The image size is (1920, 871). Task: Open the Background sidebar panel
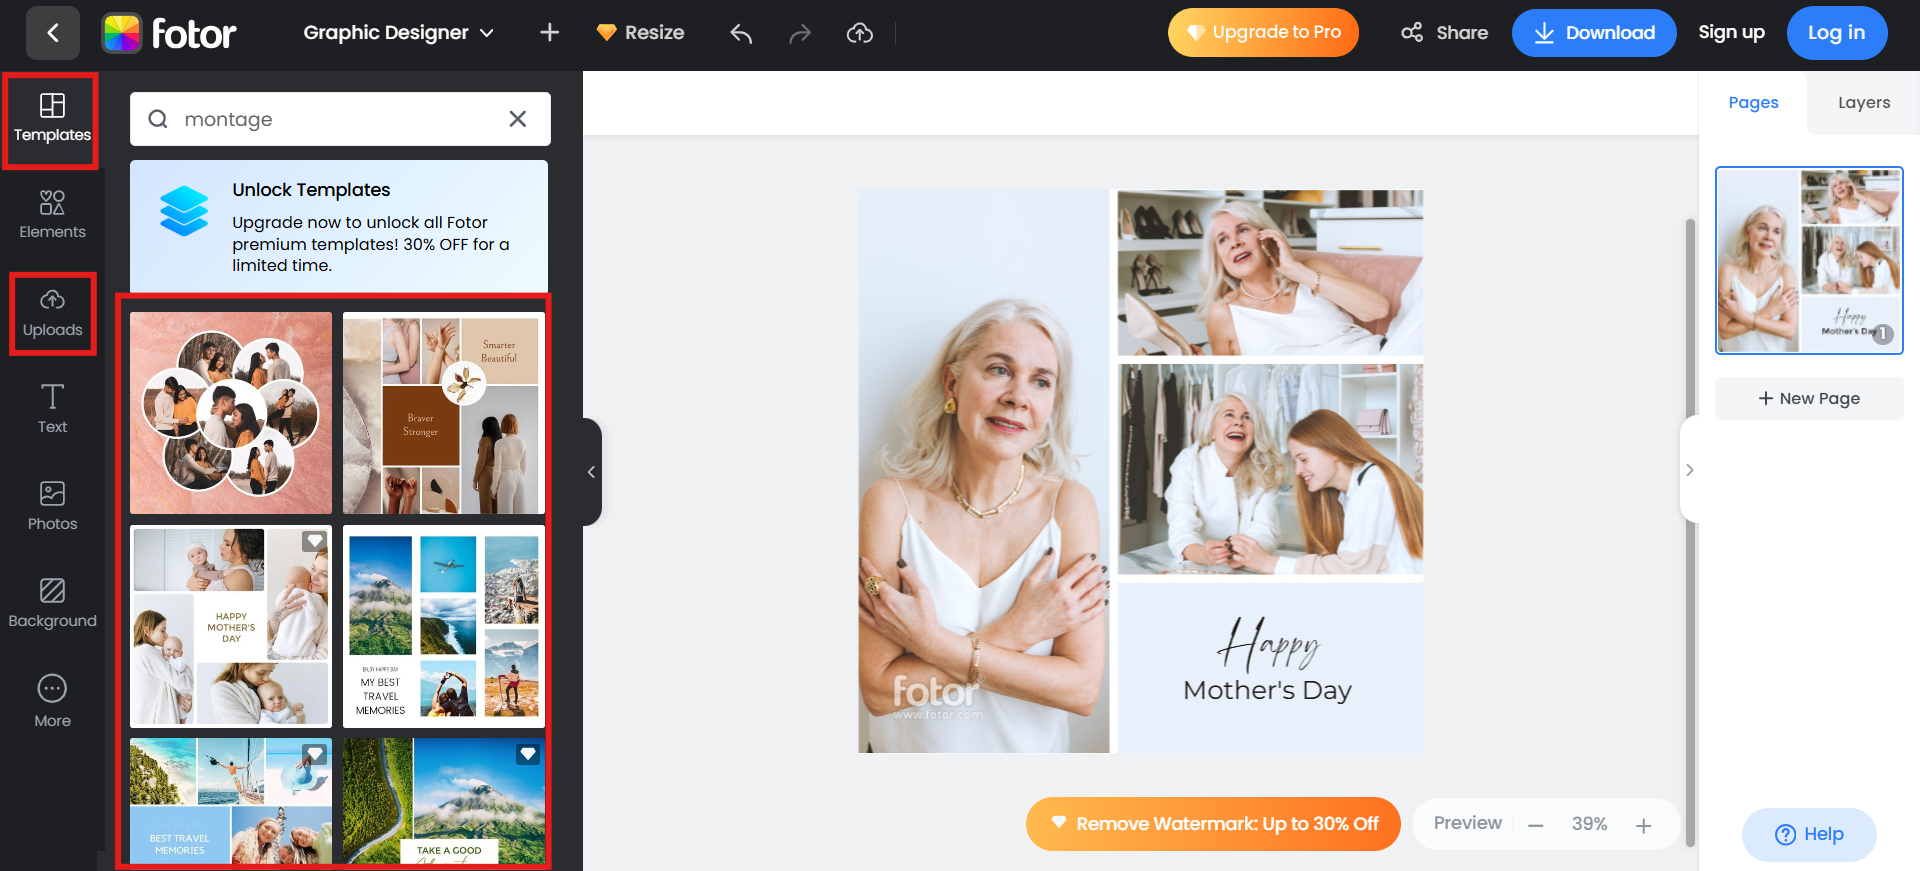pos(52,603)
